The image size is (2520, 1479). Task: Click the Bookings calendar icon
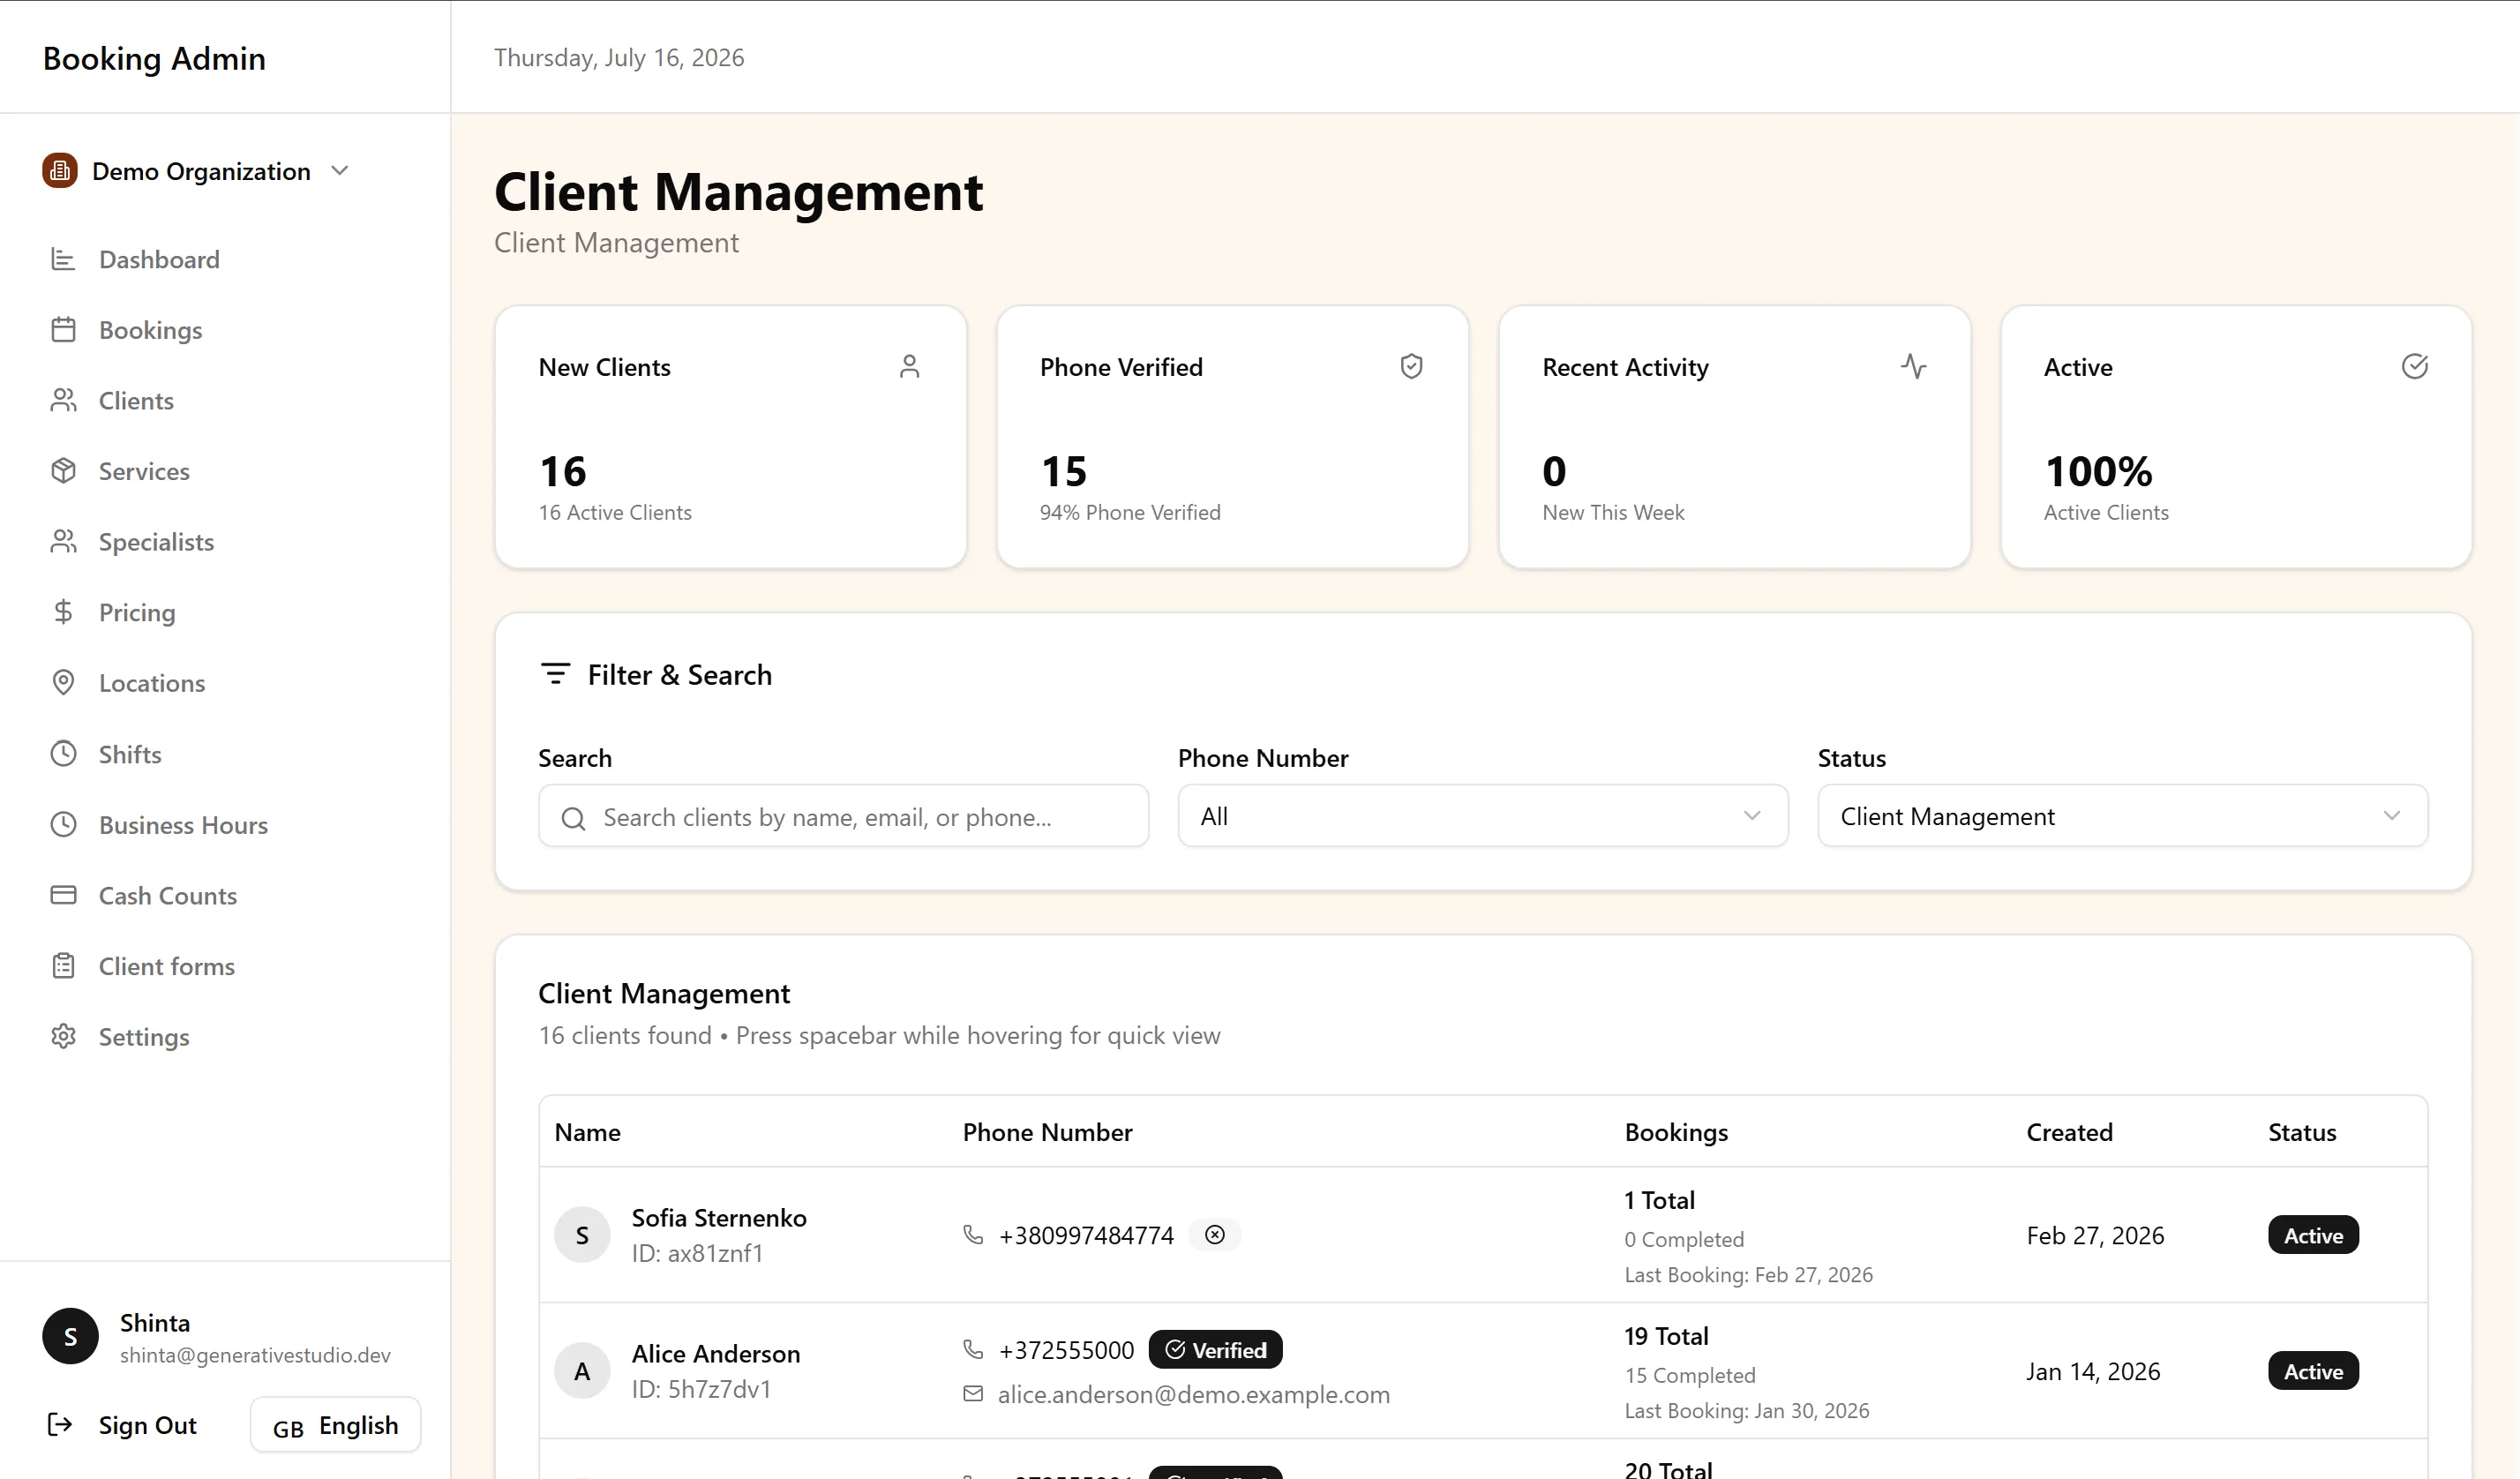(x=63, y=330)
